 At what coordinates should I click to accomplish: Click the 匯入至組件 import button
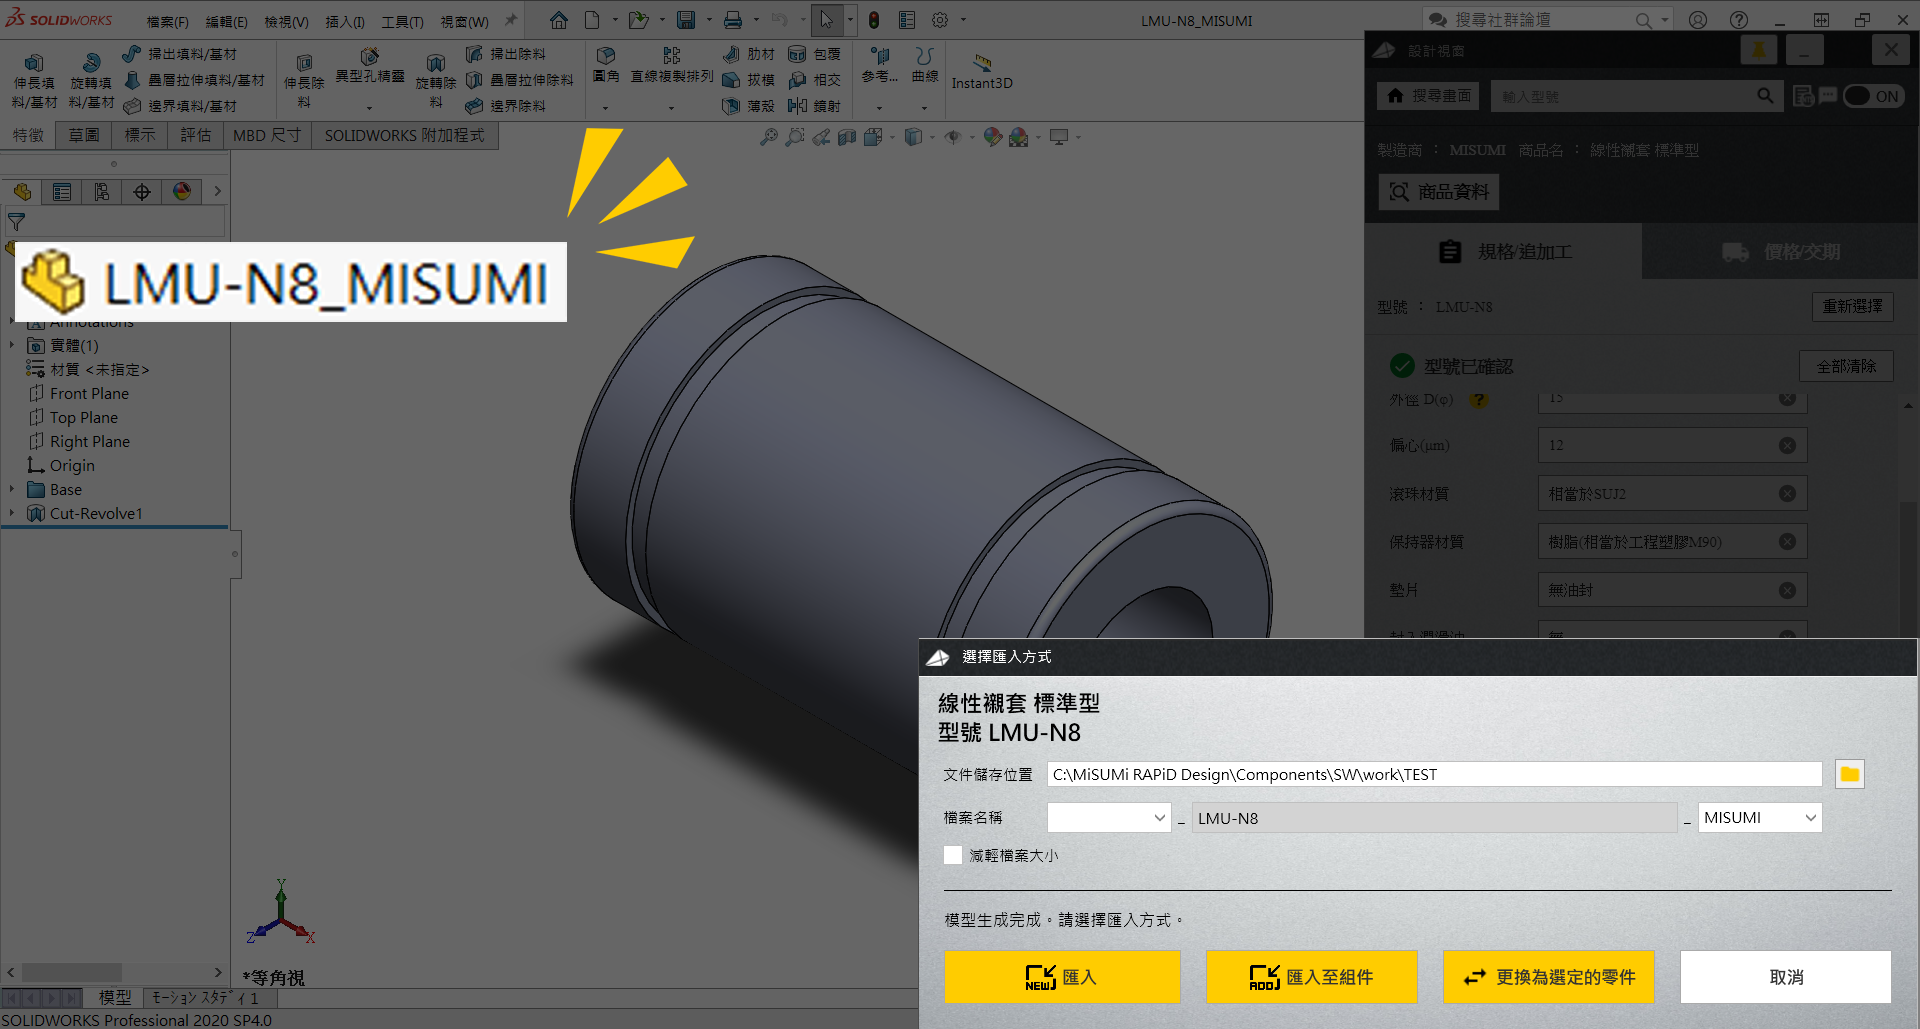pos(1311,977)
